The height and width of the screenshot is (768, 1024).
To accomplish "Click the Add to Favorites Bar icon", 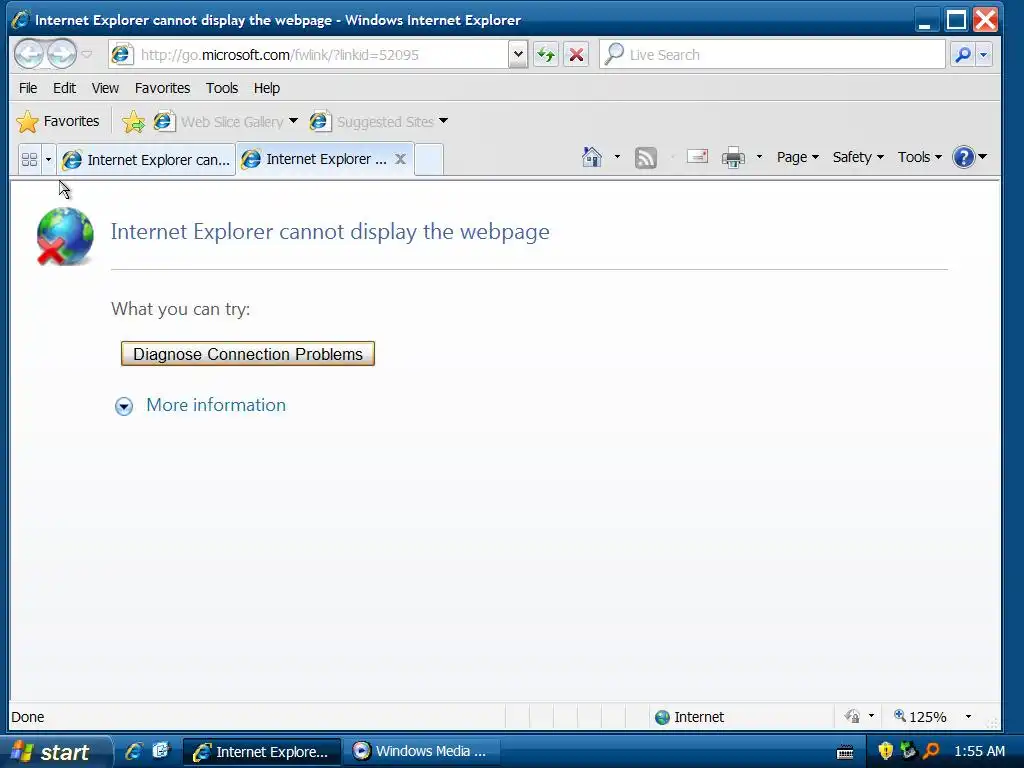I will click(133, 121).
